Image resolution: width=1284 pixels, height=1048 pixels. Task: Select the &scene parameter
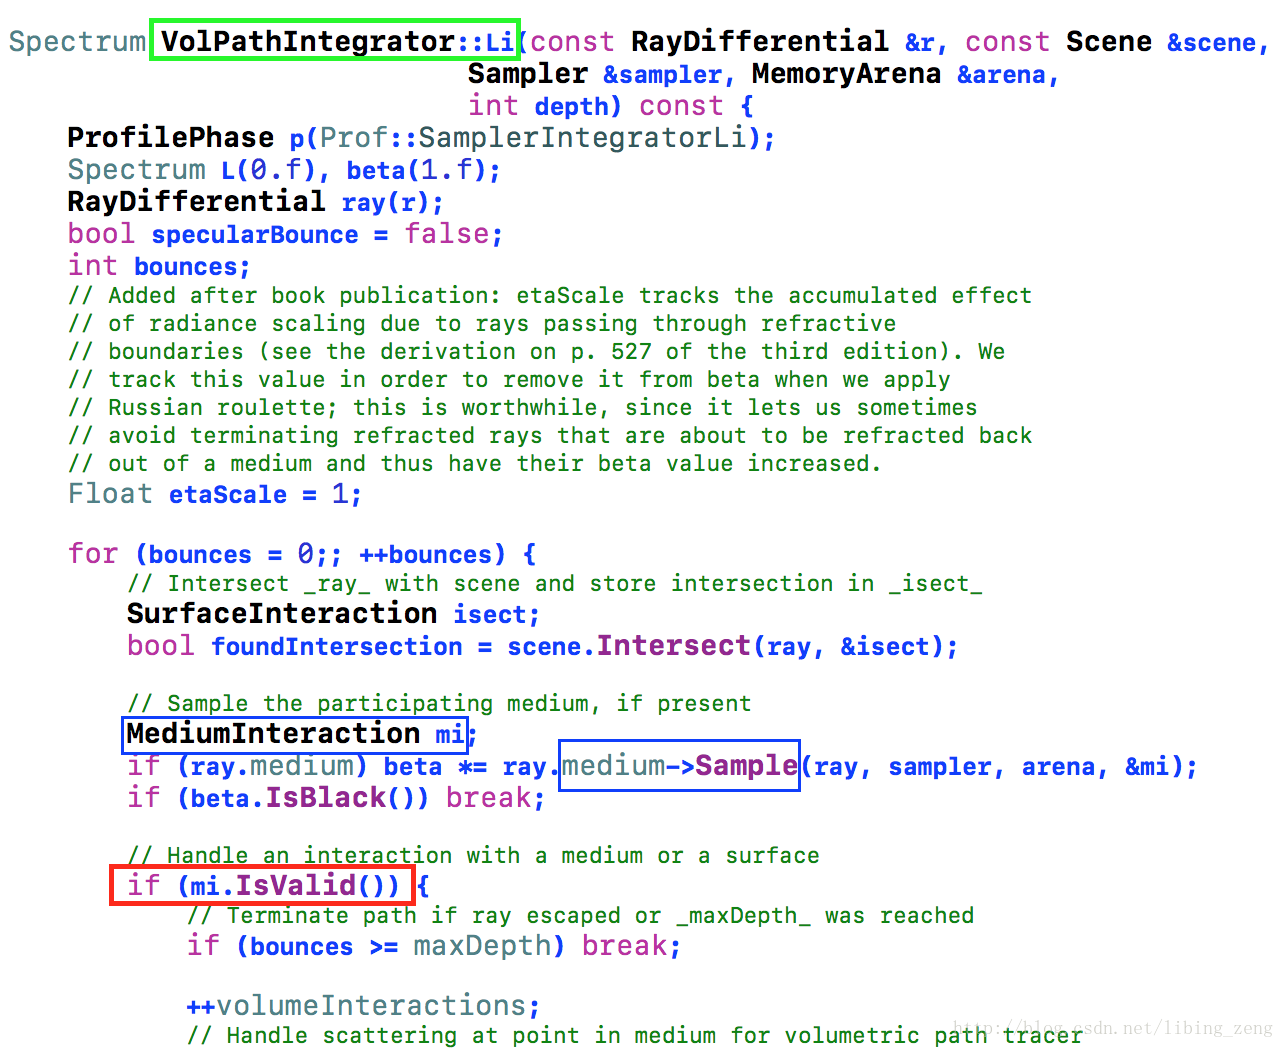coord(1212,42)
